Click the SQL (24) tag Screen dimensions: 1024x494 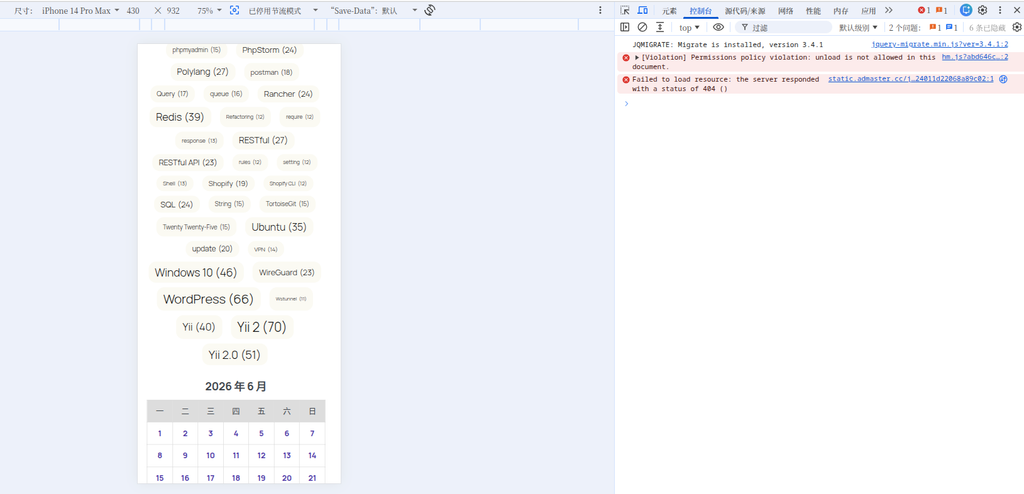176,205
